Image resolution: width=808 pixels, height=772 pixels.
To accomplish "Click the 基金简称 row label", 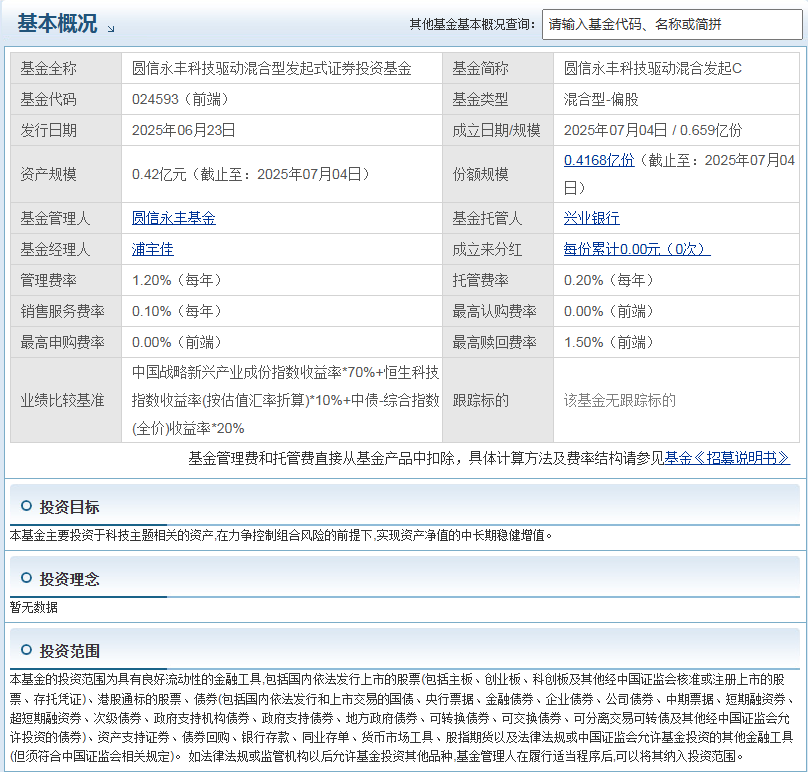I will 480,68.
